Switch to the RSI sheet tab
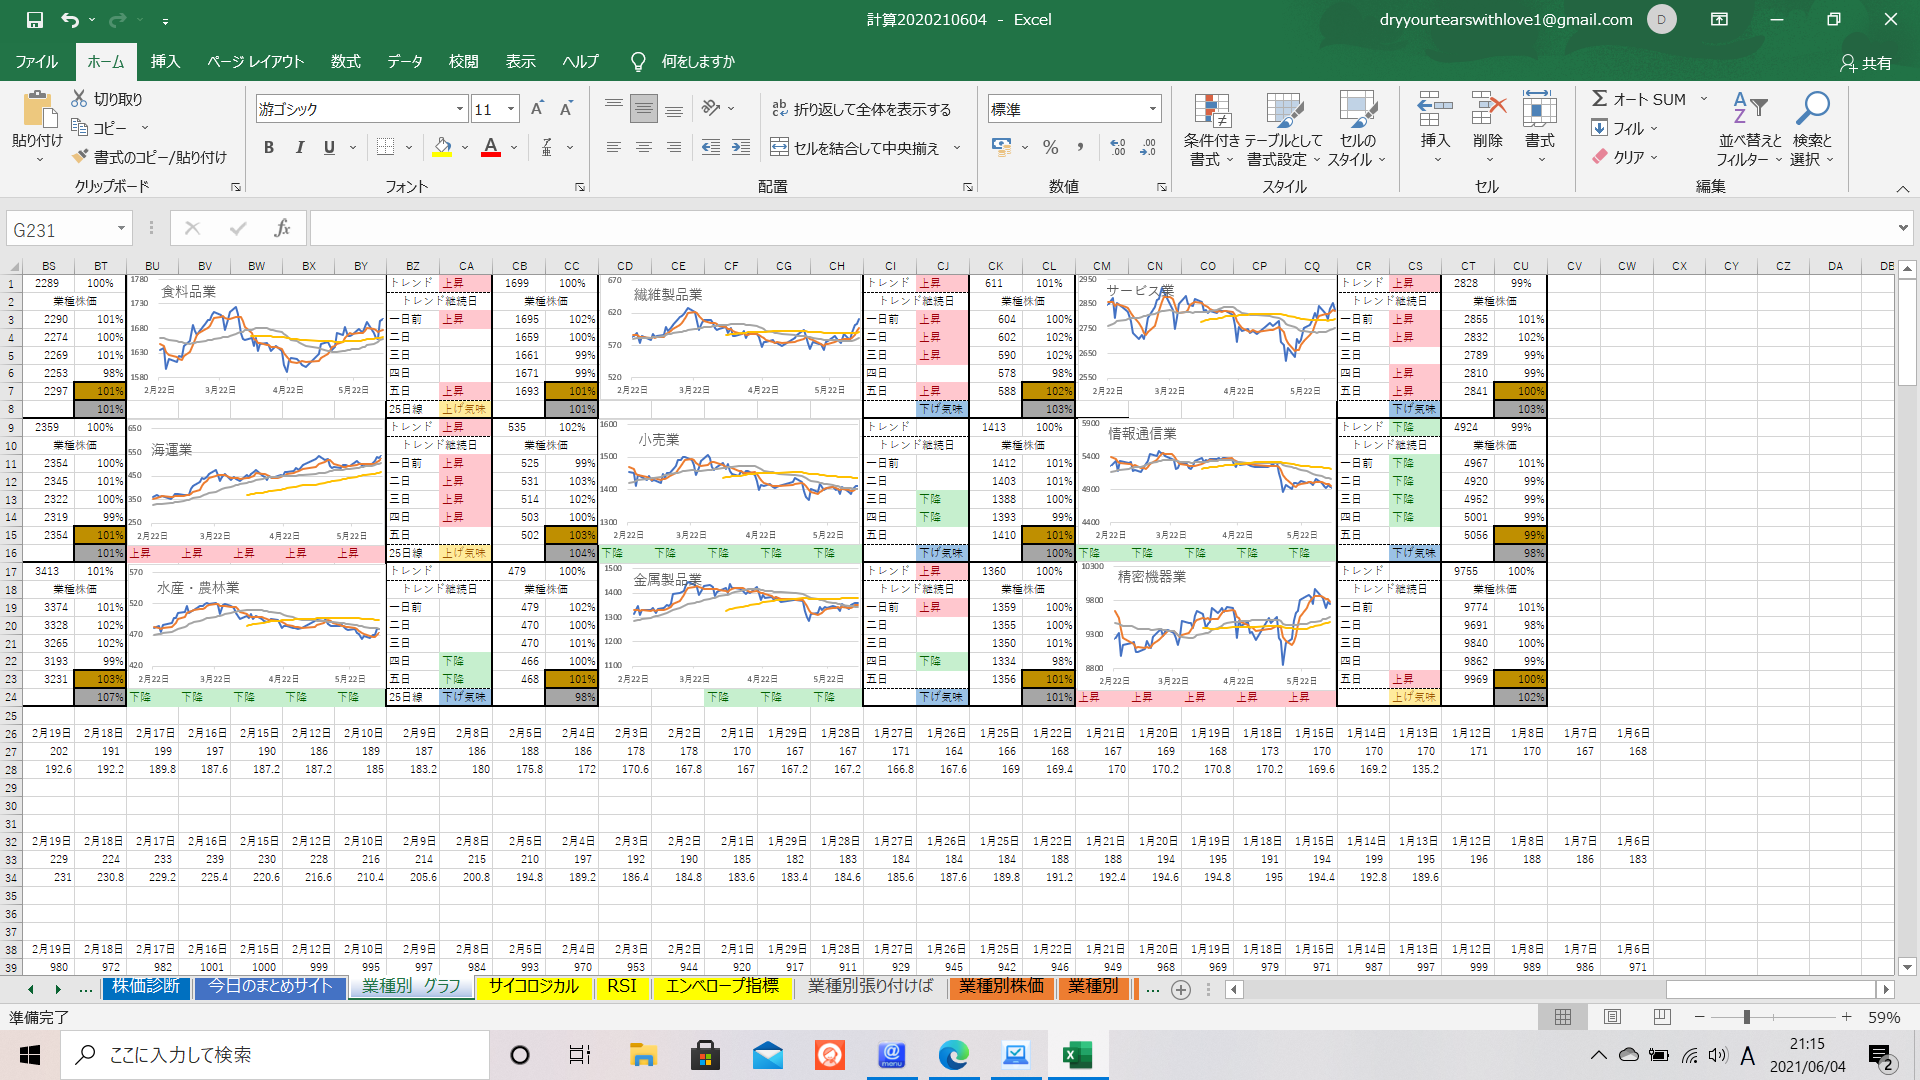This screenshot has width=1920, height=1080. click(621, 987)
